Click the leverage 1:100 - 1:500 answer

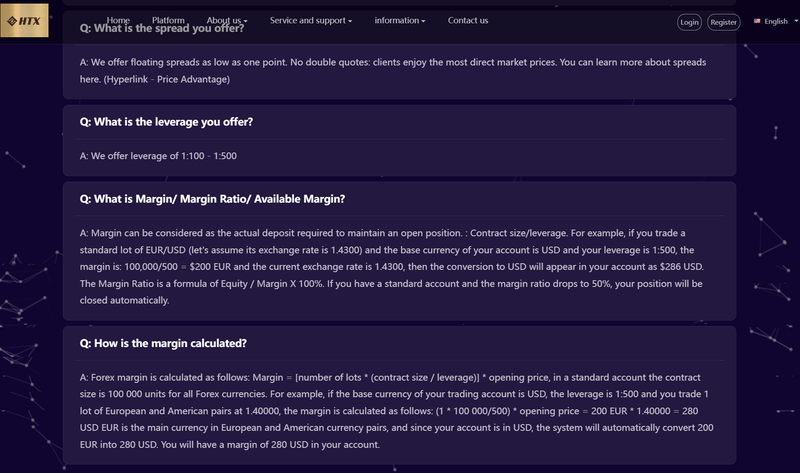pyautogui.click(x=158, y=156)
